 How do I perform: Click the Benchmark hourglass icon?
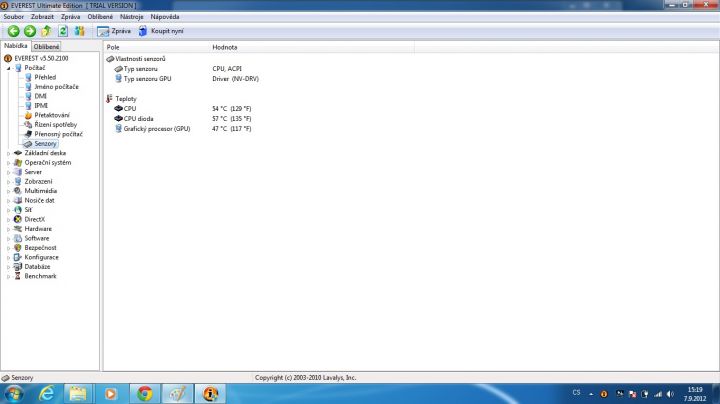pos(18,276)
